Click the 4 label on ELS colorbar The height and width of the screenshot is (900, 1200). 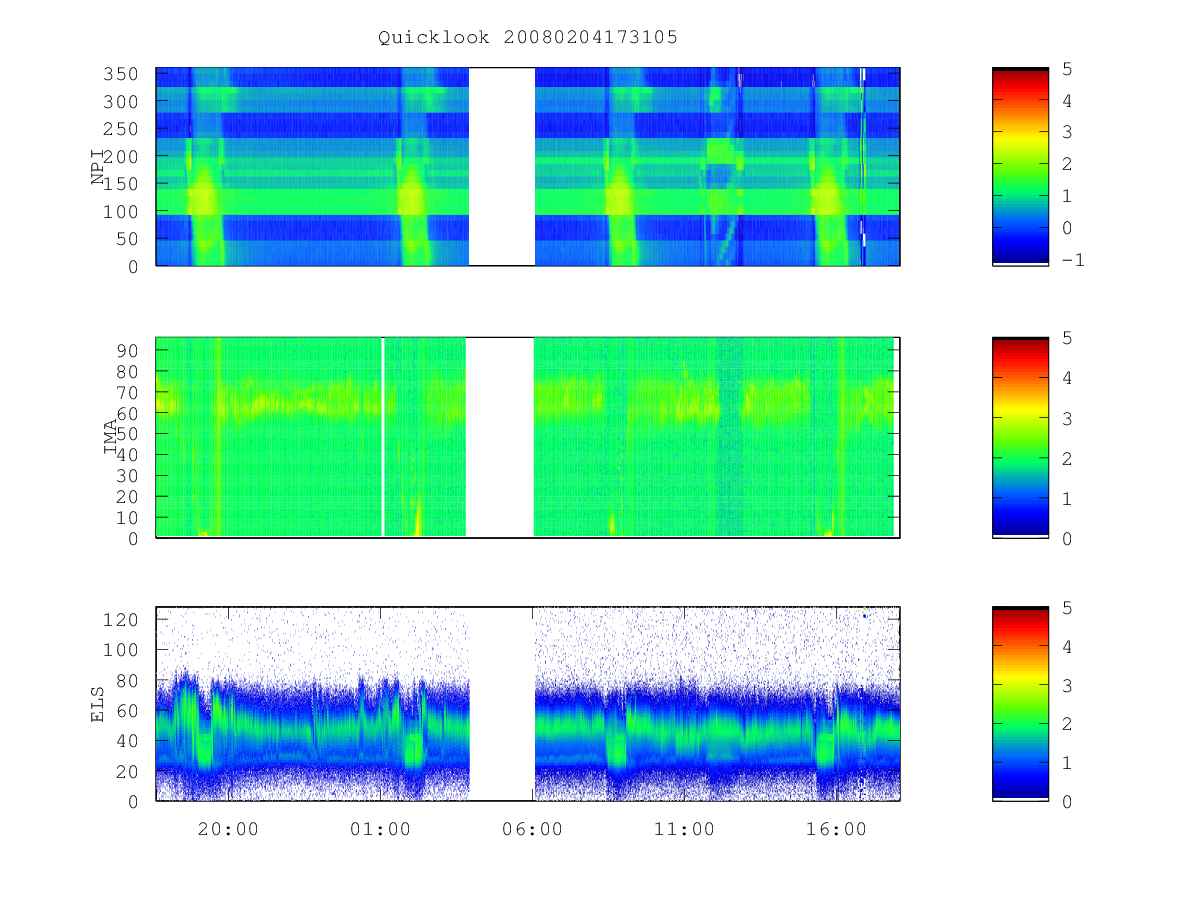click(1066, 646)
